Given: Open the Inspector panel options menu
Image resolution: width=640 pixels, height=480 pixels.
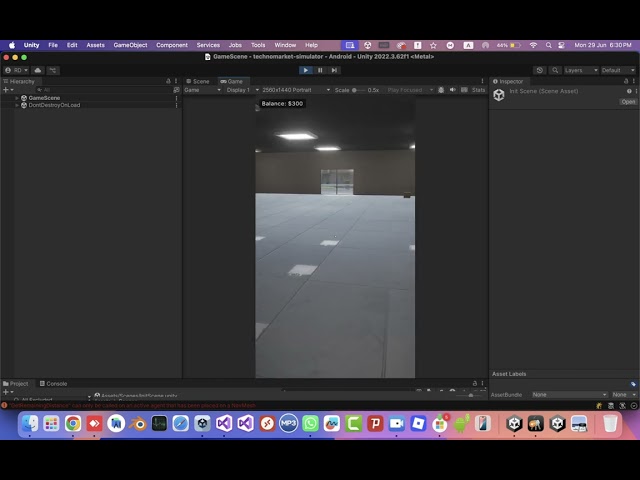Looking at the screenshot, I should (634, 81).
